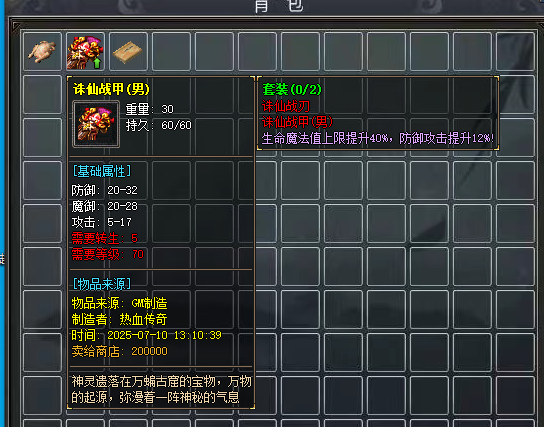This screenshot has height=427, width=544.
Task: Click the empty slot right of book item
Action: click(x=171, y=52)
